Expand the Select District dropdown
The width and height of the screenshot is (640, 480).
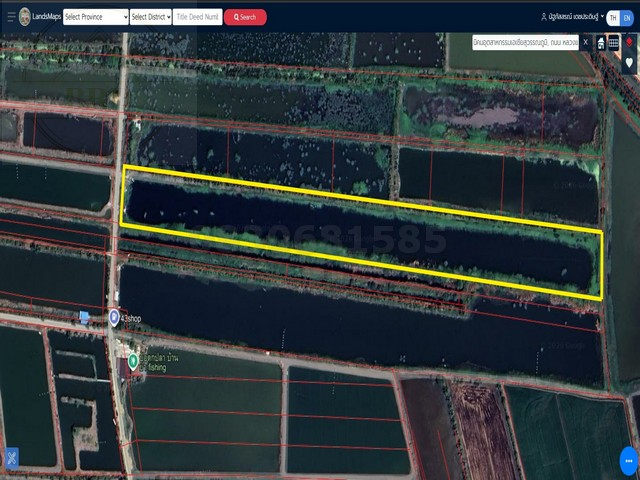149,17
